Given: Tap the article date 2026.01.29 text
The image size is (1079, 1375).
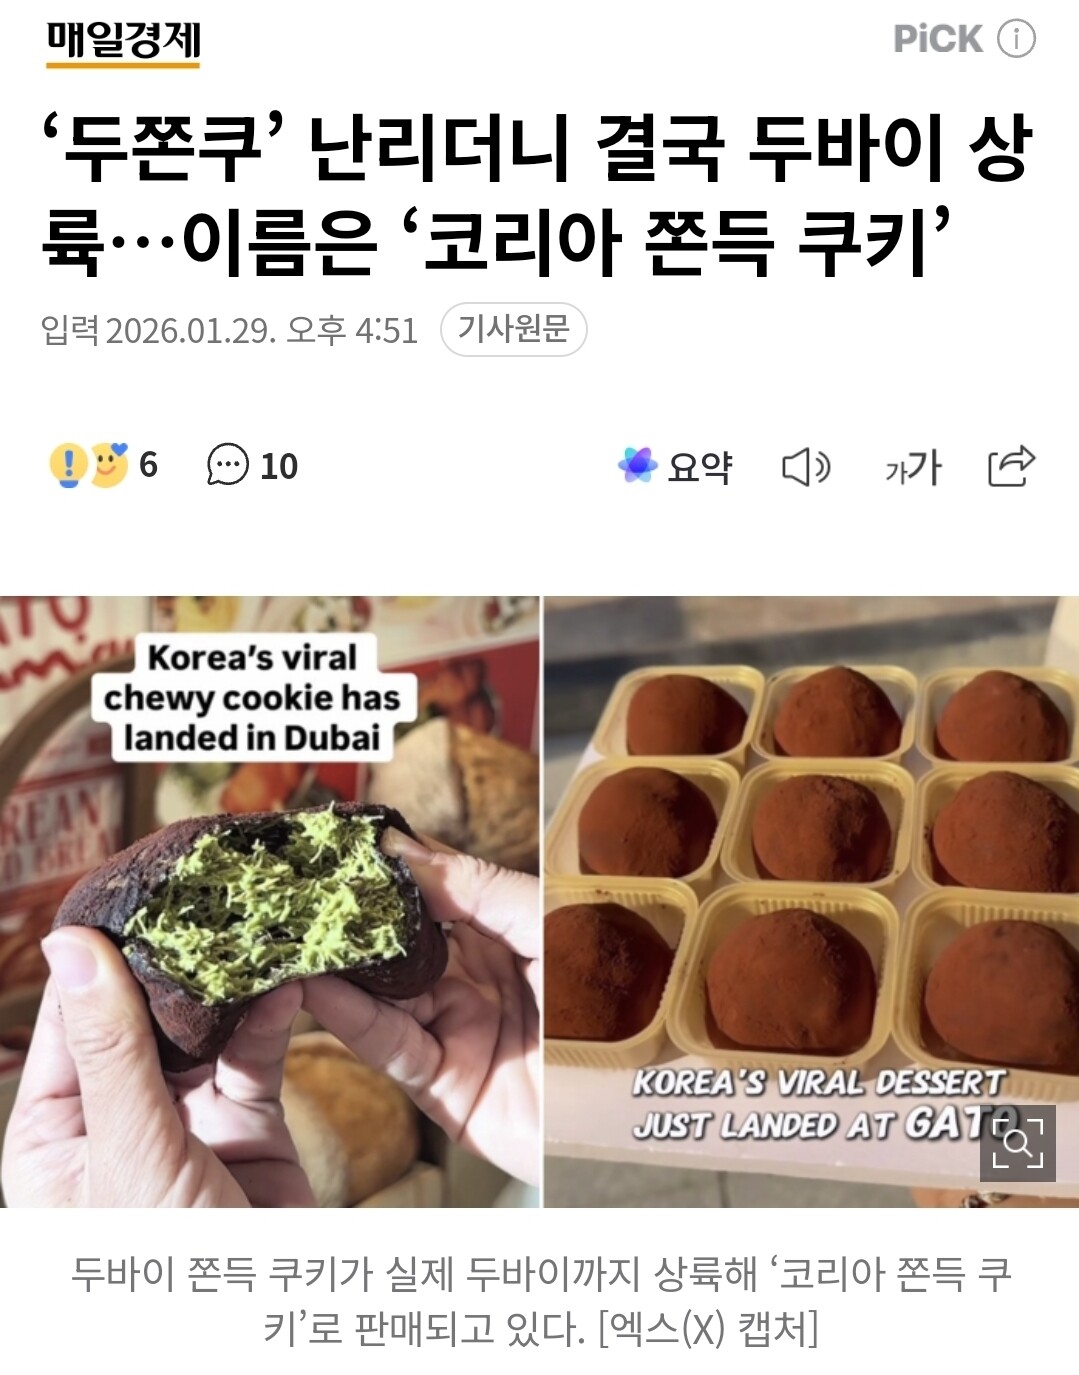Looking at the screenshot, I should coord(189,330).
